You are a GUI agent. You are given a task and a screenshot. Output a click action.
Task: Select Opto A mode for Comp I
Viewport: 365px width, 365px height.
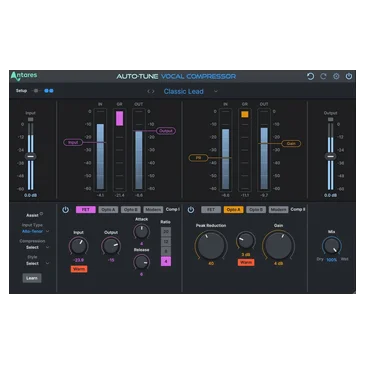108,210
